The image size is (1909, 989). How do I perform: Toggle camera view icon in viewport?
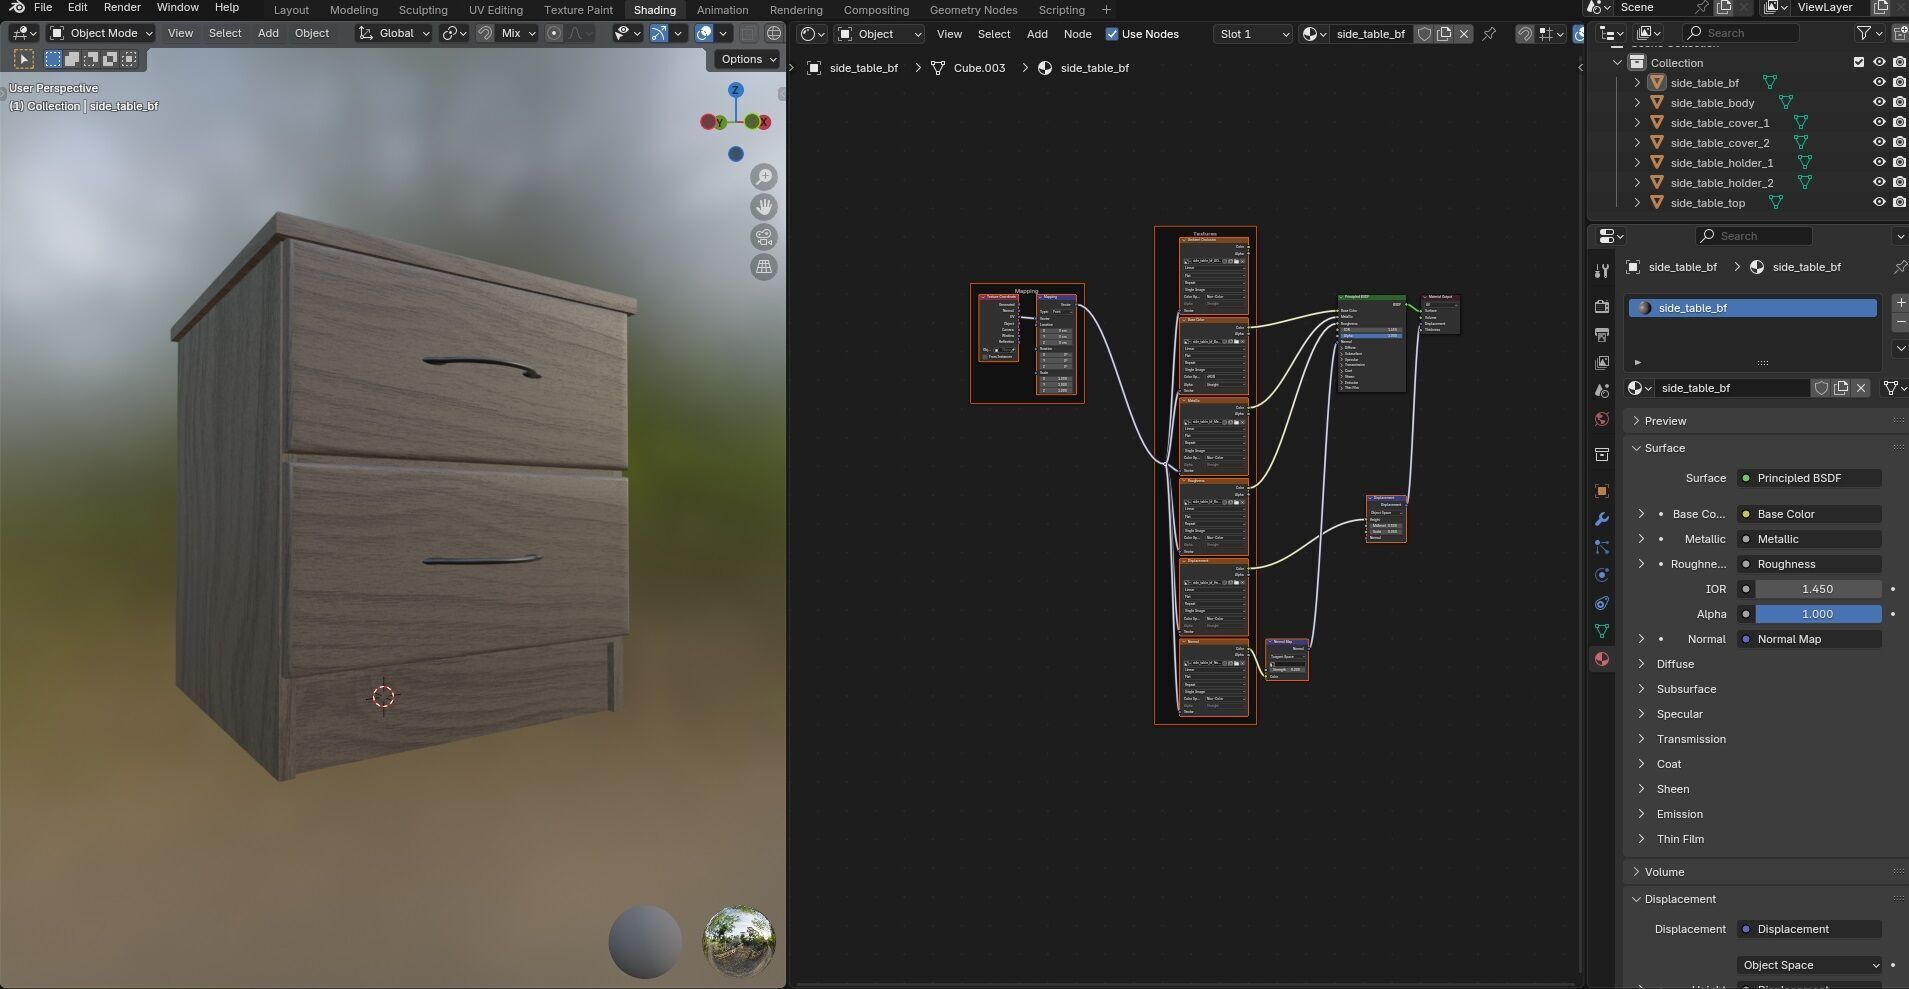click(x=764, y=237)
